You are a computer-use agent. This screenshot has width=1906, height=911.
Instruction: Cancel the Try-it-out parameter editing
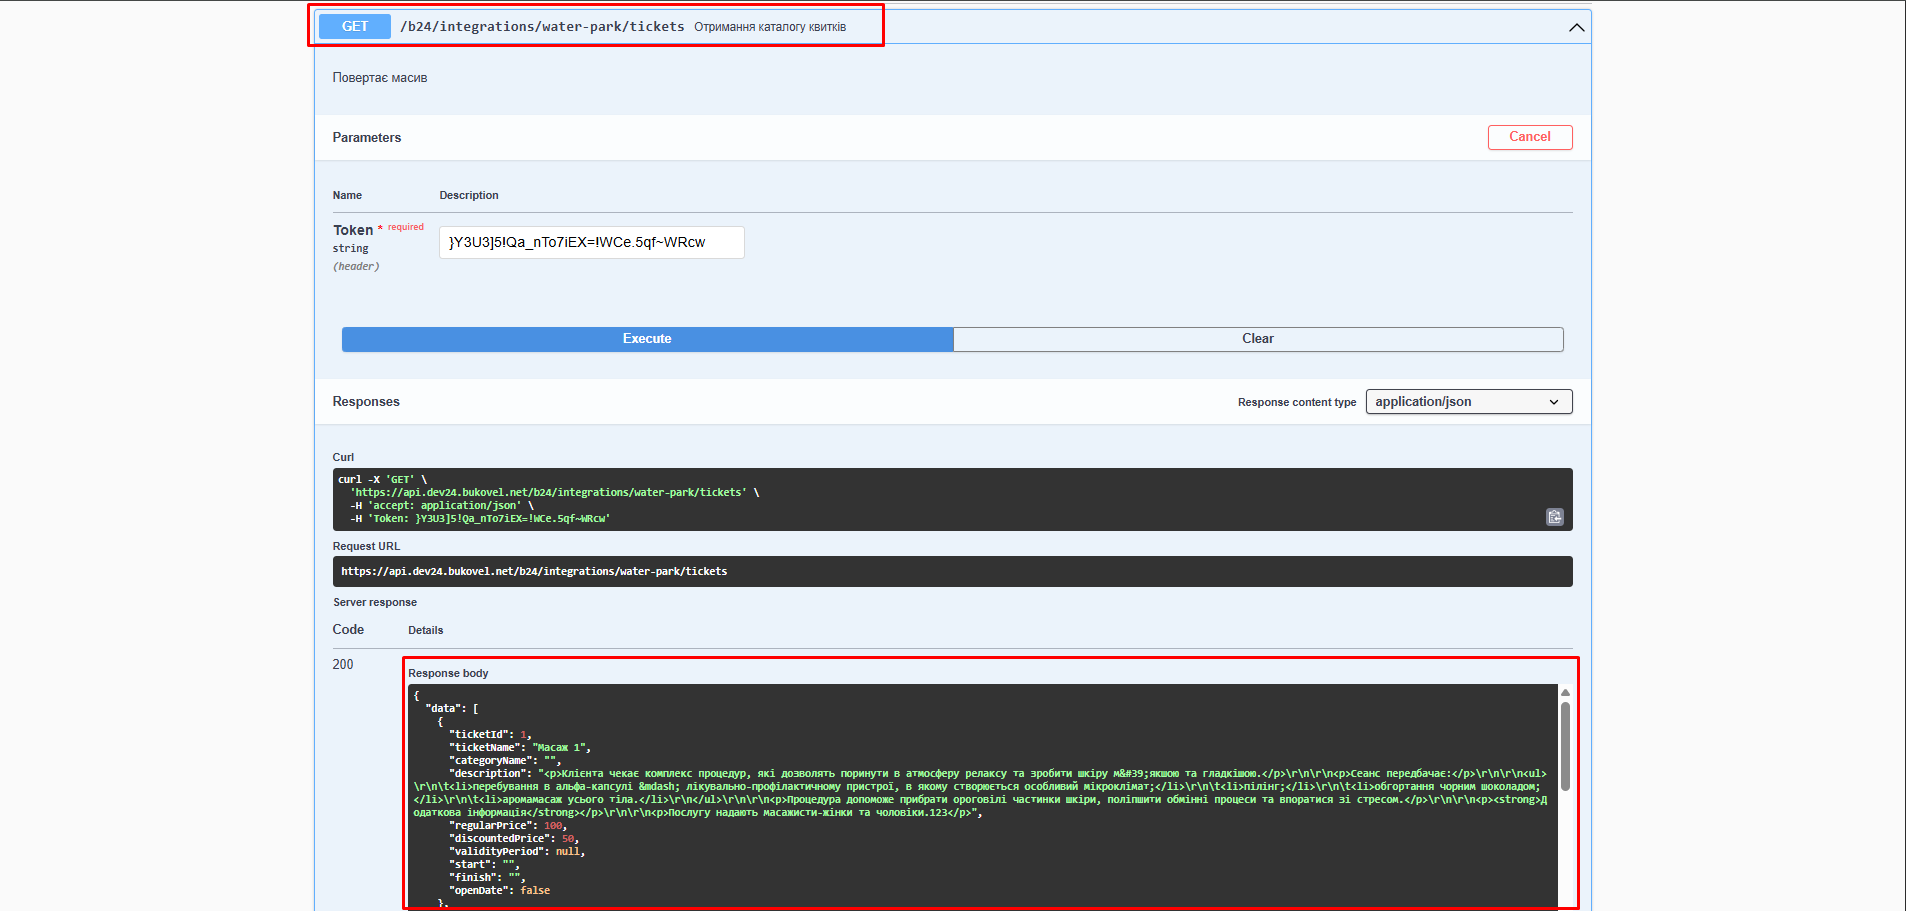(1529, 137)
